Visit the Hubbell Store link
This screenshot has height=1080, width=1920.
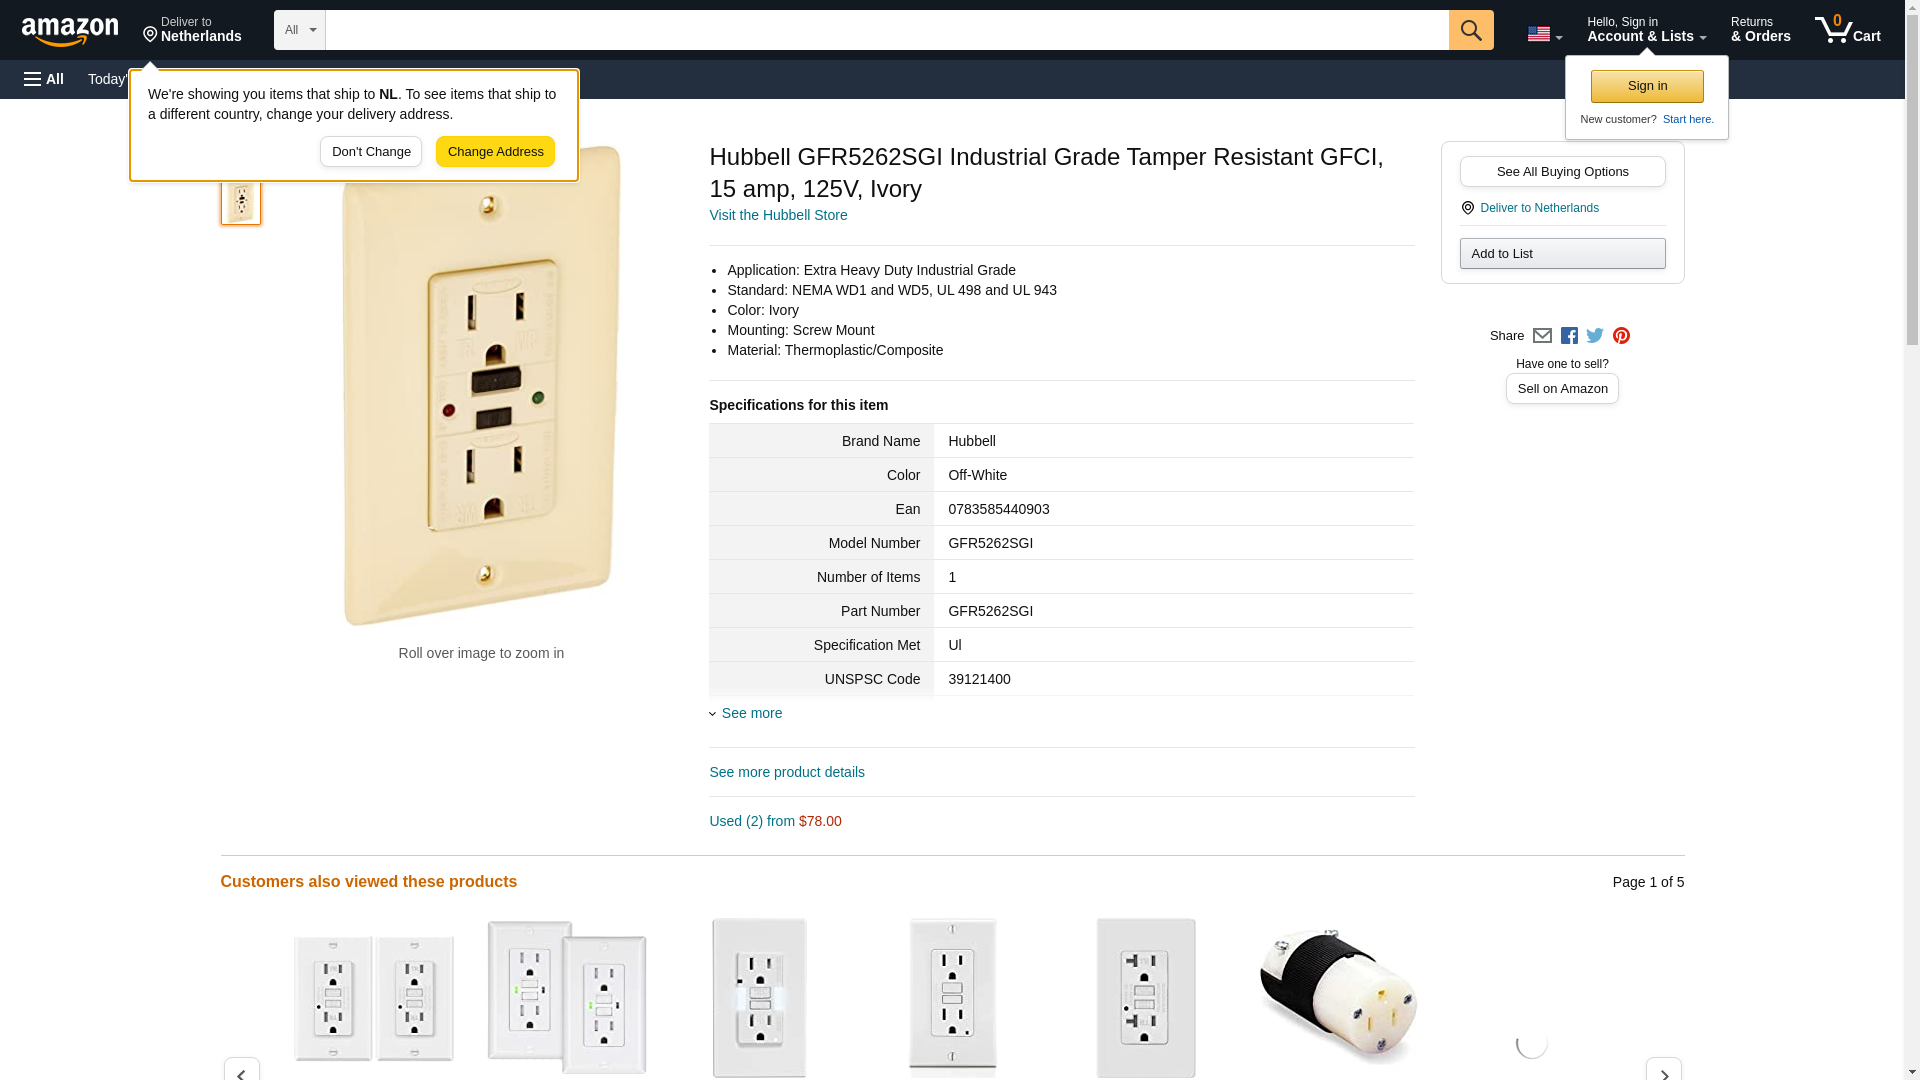pyautogui.click(x=778, y=215)
